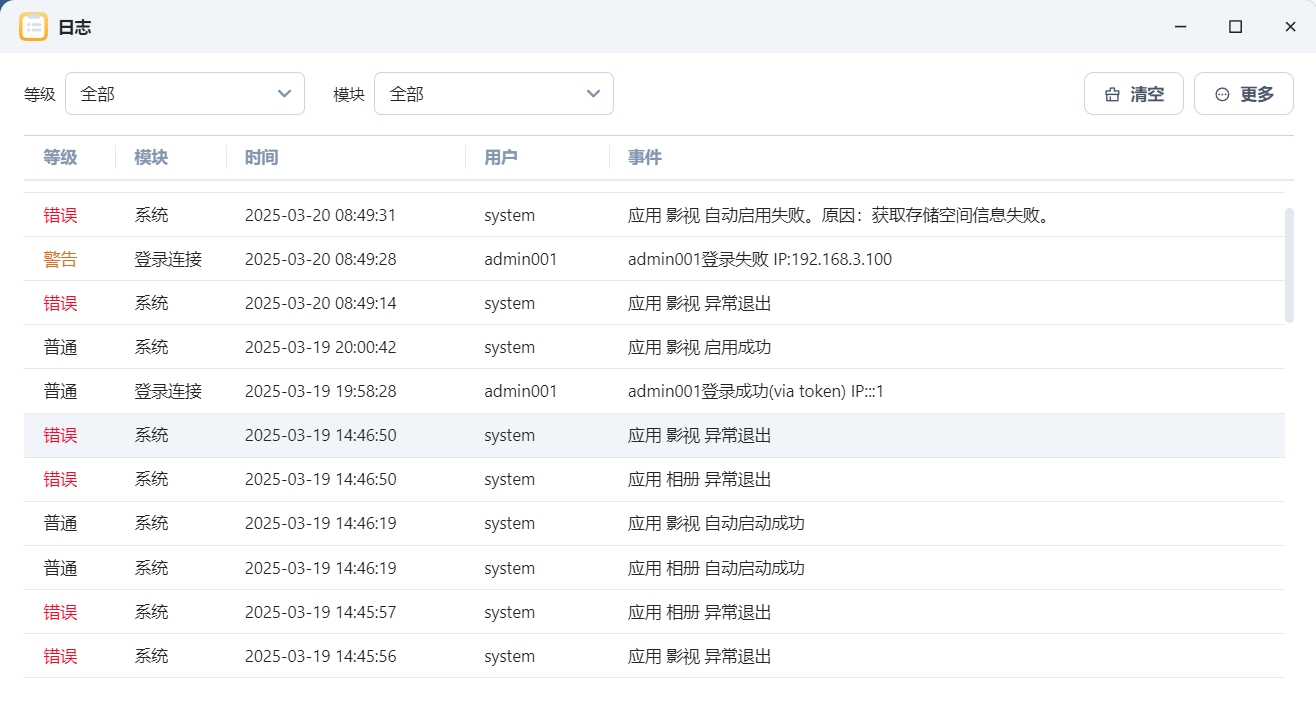This screenshot has height=703, width=1316.
Task: Open the 等级 level filter dropdown
Action: point(185,94)
